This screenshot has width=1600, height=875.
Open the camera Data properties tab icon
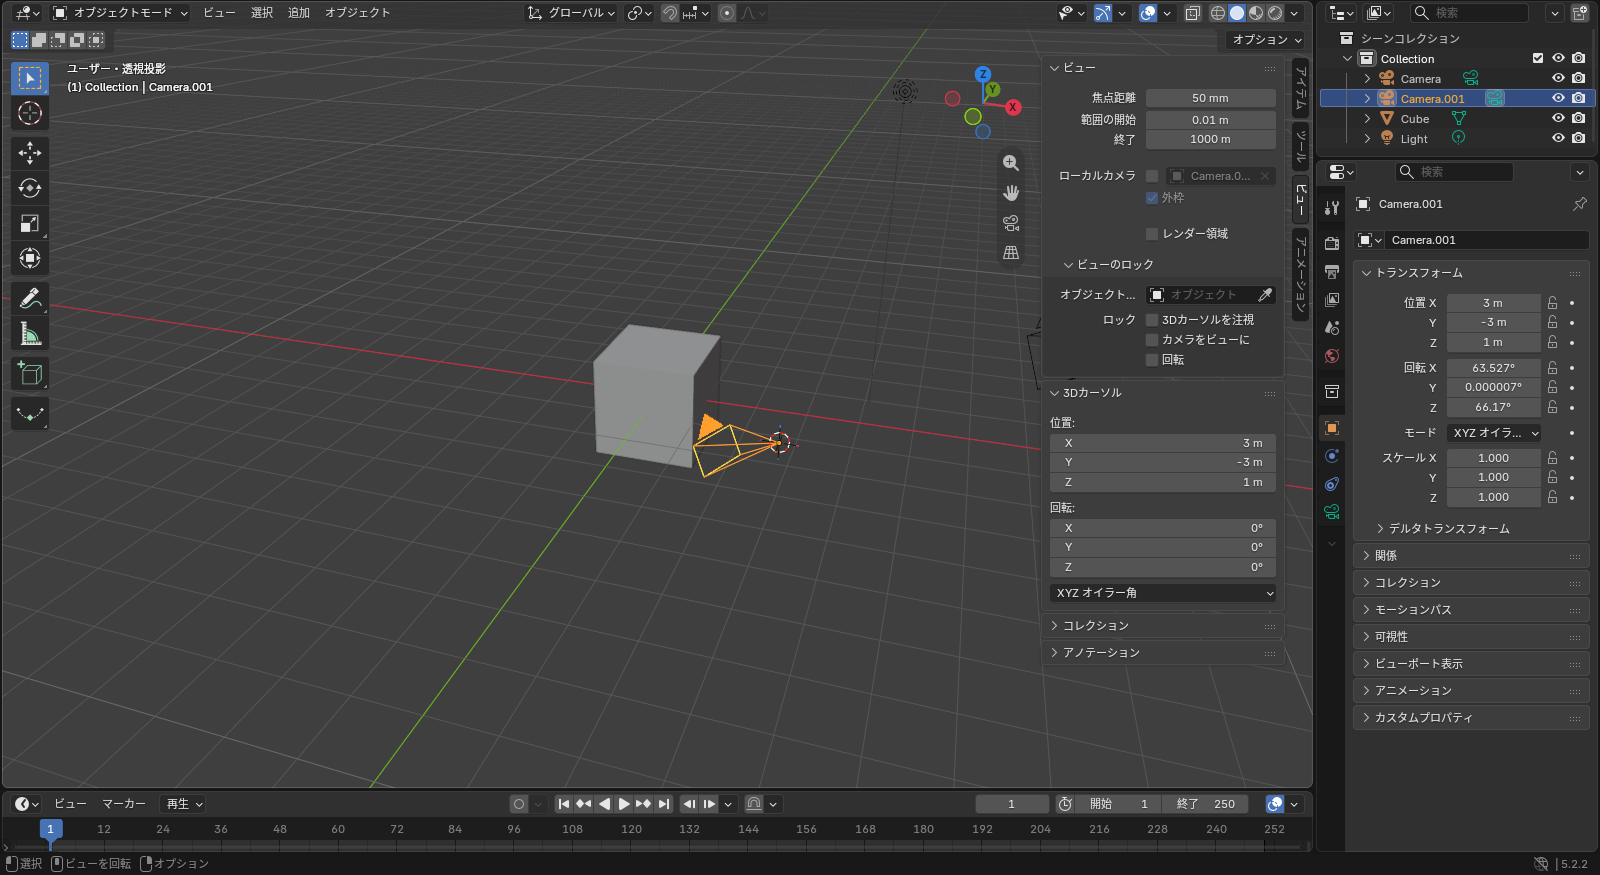[1332, 512]
